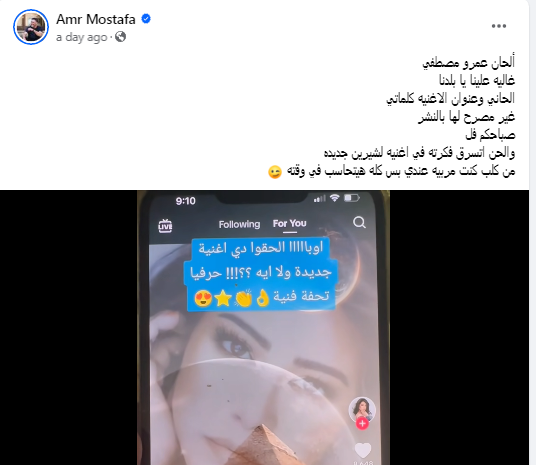
Task: Click the 9:10 clock in video
Action: [x=185, y=201]
